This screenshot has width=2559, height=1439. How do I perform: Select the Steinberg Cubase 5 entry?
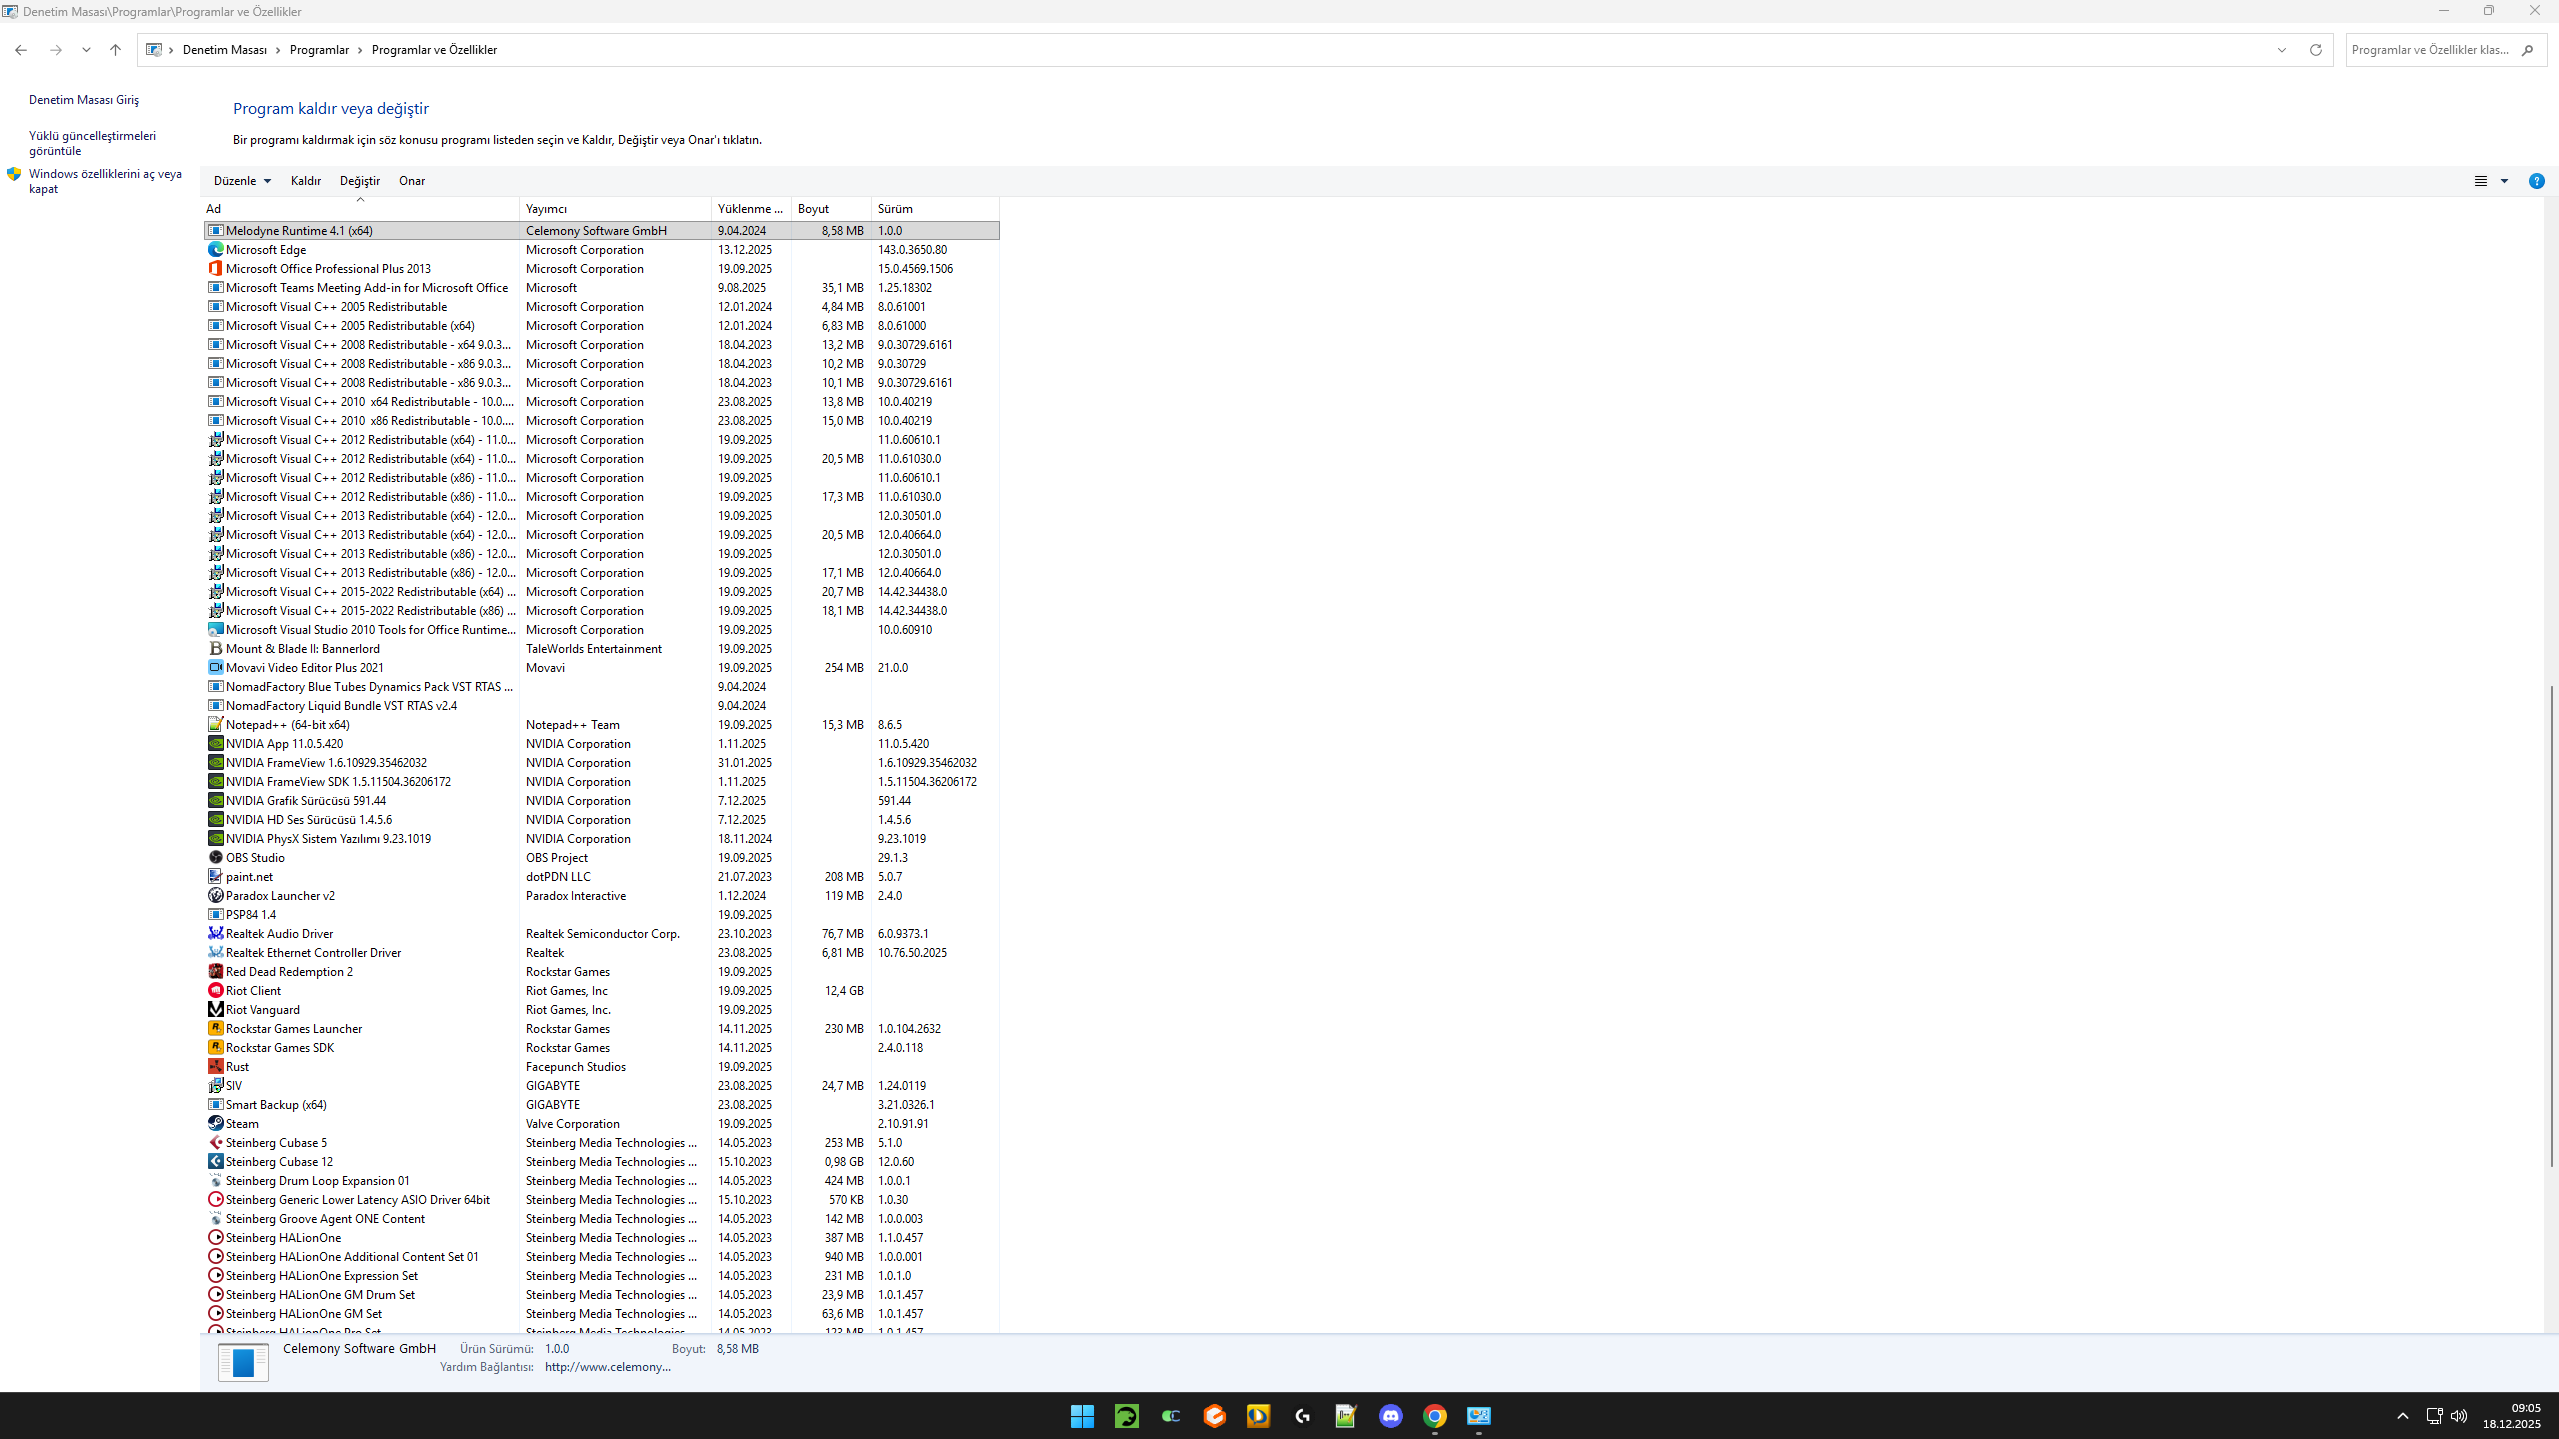tap(602, 1143)
